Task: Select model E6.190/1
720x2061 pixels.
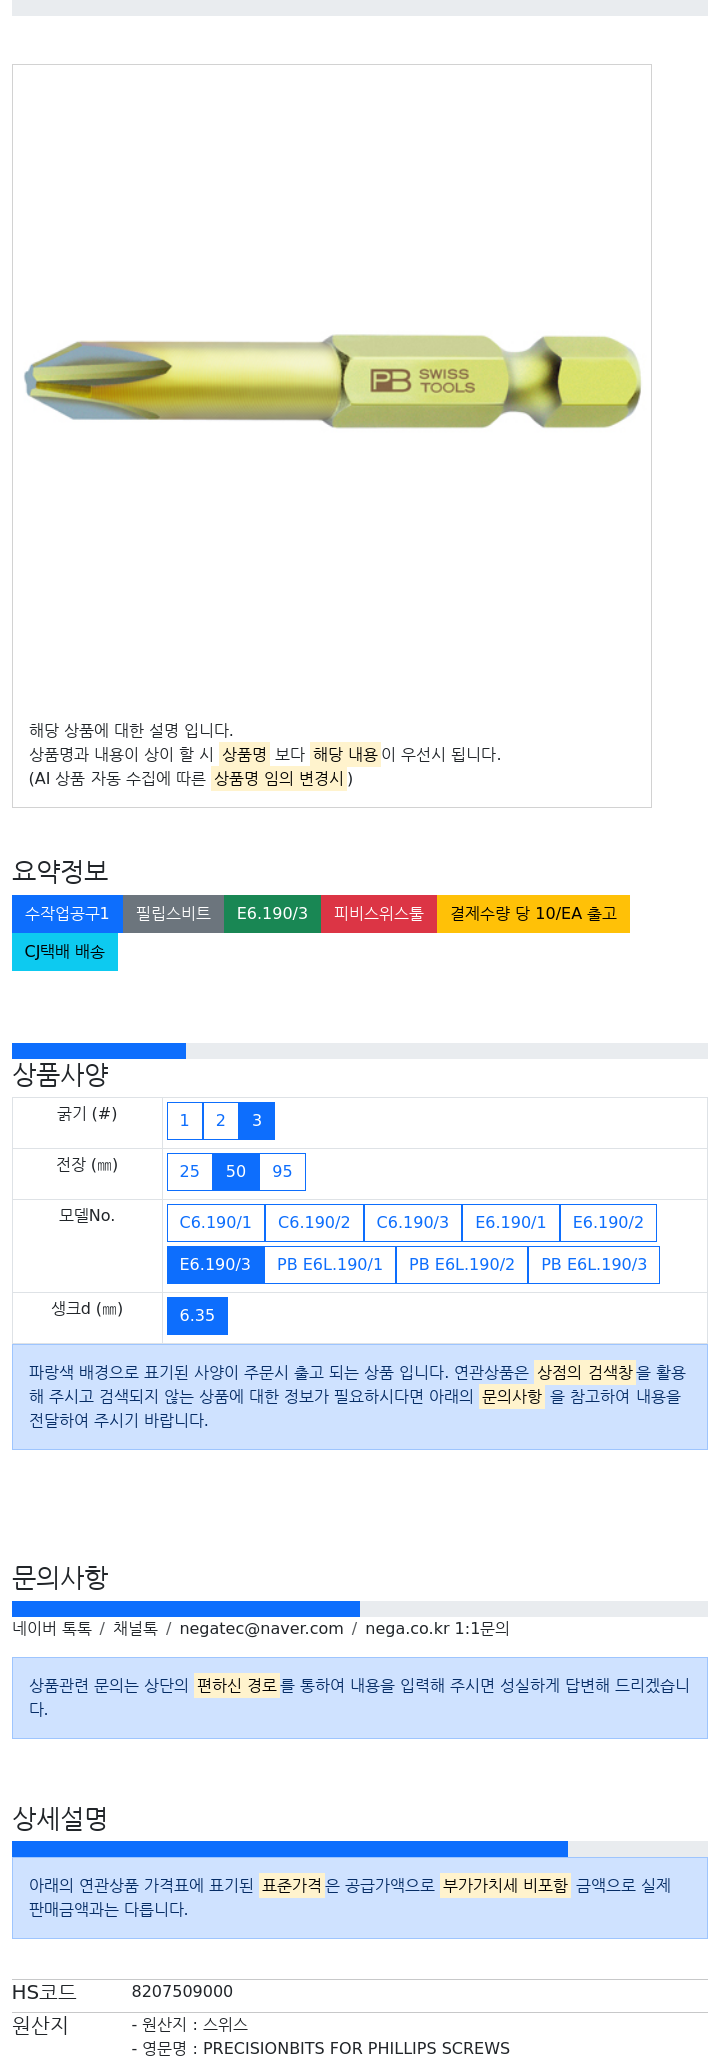Action: [x=511, y=1223]
